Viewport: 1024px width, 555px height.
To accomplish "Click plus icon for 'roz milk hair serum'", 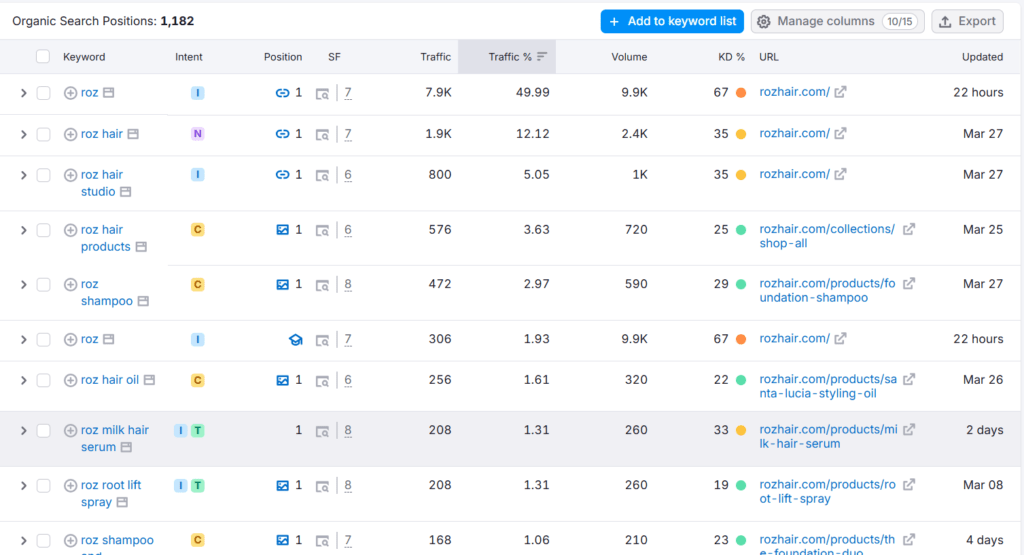I will [70, 430].
